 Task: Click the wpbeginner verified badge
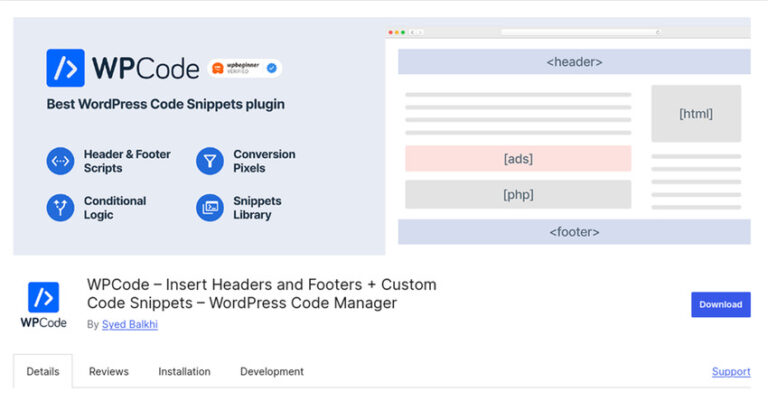(244, 68)
